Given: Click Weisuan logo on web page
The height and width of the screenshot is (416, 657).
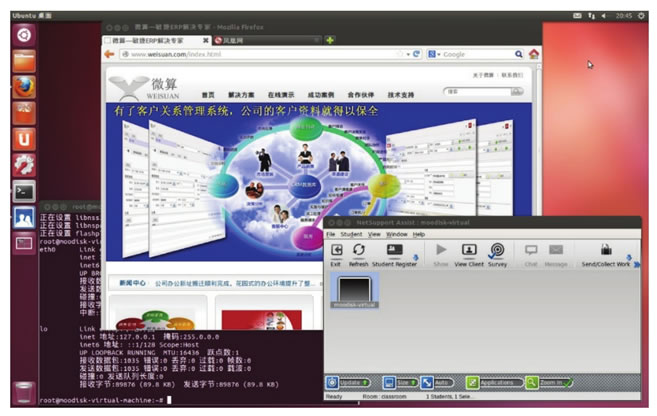Looking at the screenshot, I should (x=144, y=88).
